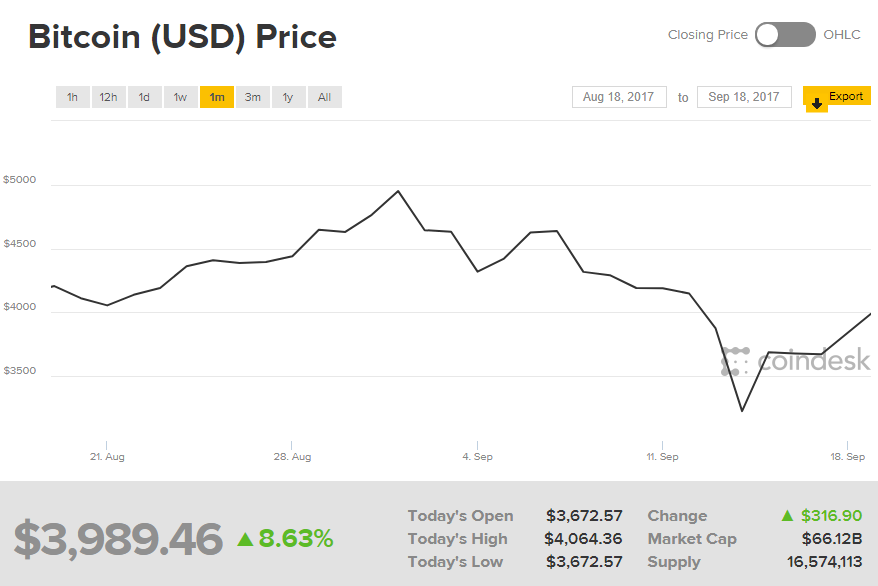This screenshot has width=878, height=586.
Task: Open the Aug 18, 2017 start date field
Action: click(x=618, y=97)
